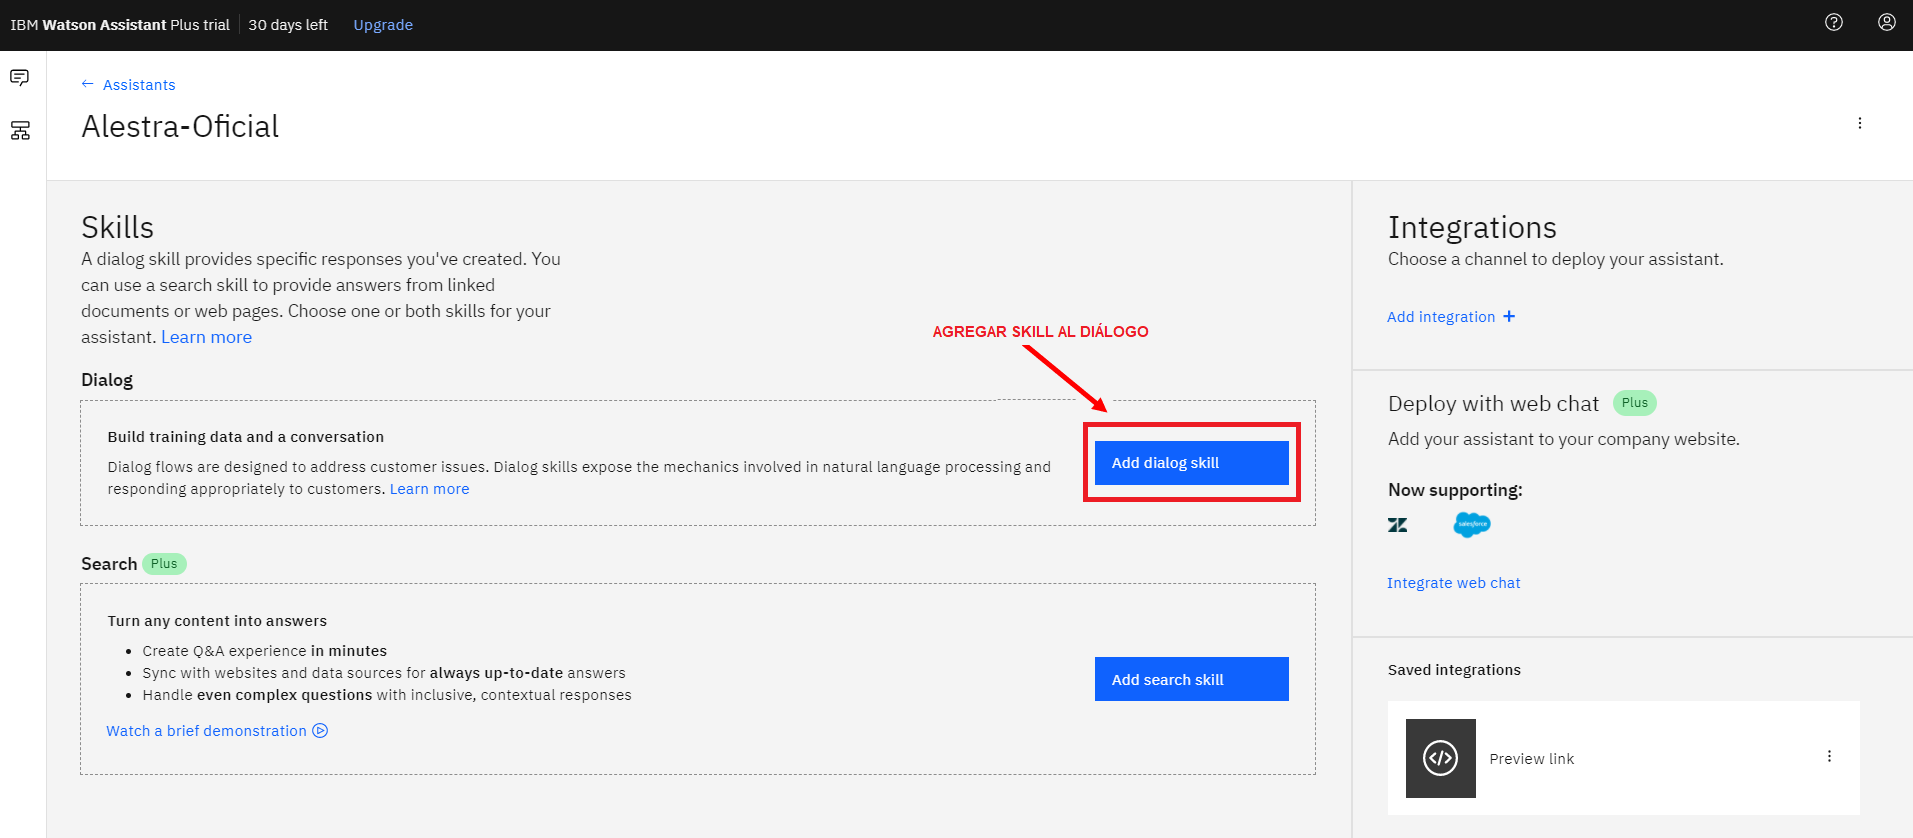Click the Alestra-Oficial assistant title

(x=180, y=126)
